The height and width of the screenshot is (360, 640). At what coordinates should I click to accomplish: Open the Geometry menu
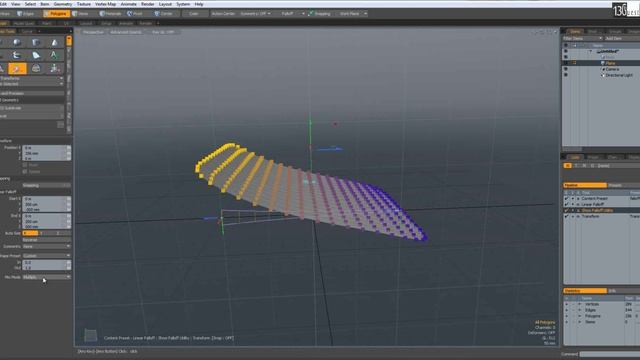pyautogui.click(x=63, y=4)
